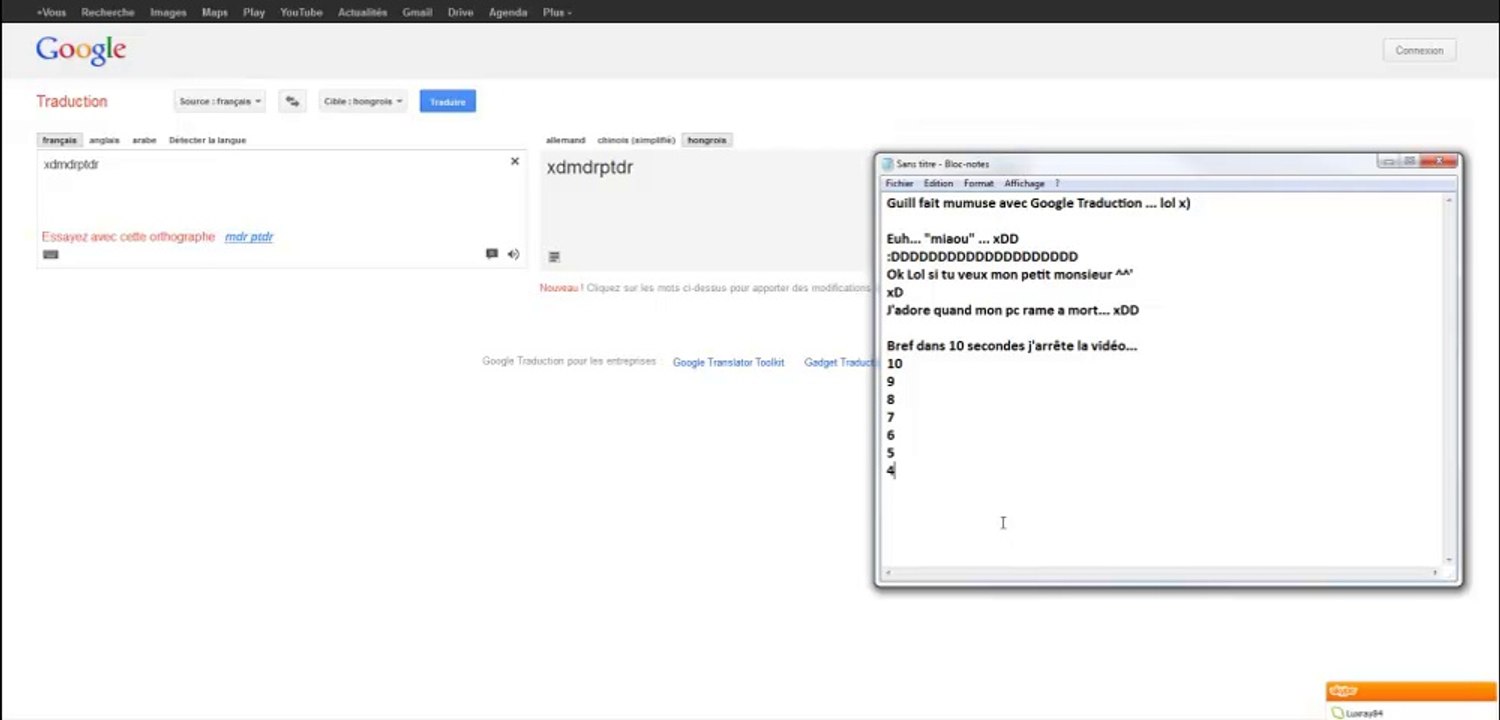
Task: Open Google Translator Toolkit link
Action: 728,362
